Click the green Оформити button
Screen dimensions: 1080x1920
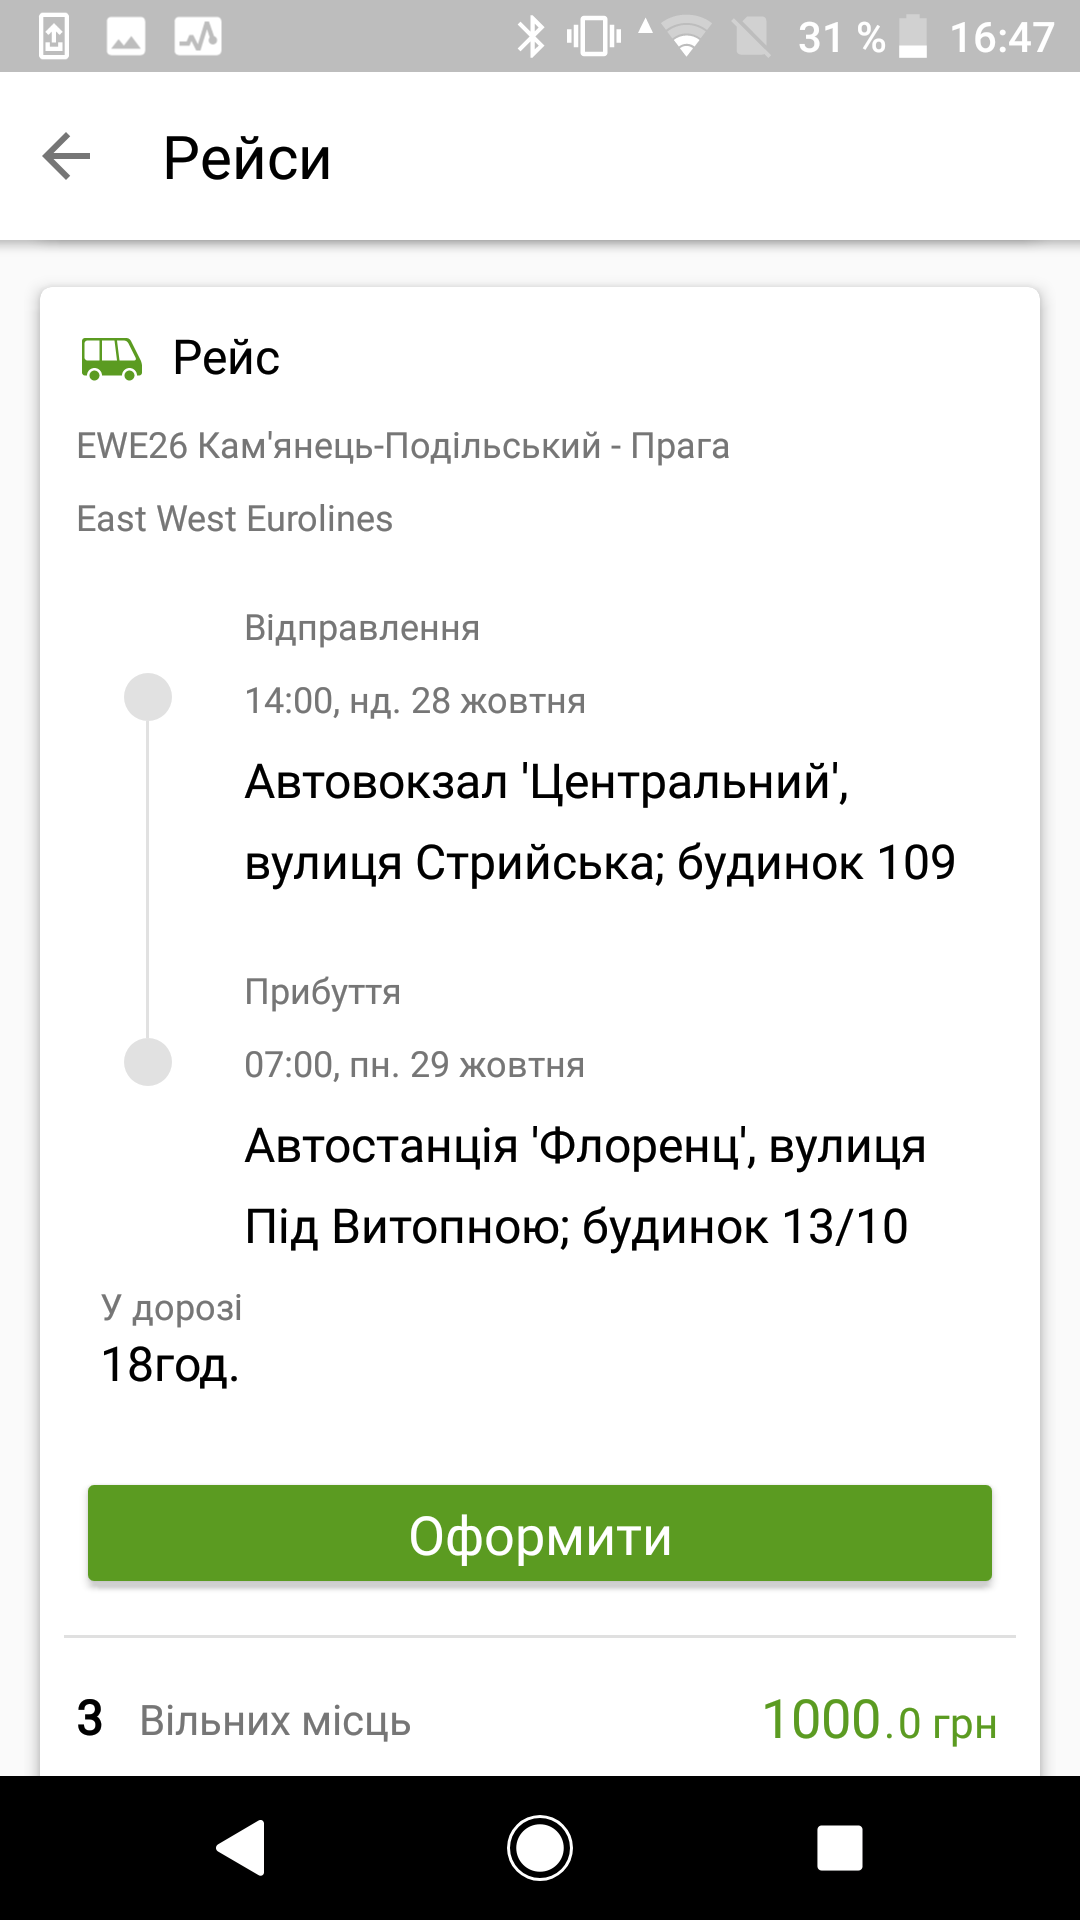(540, 1533)
